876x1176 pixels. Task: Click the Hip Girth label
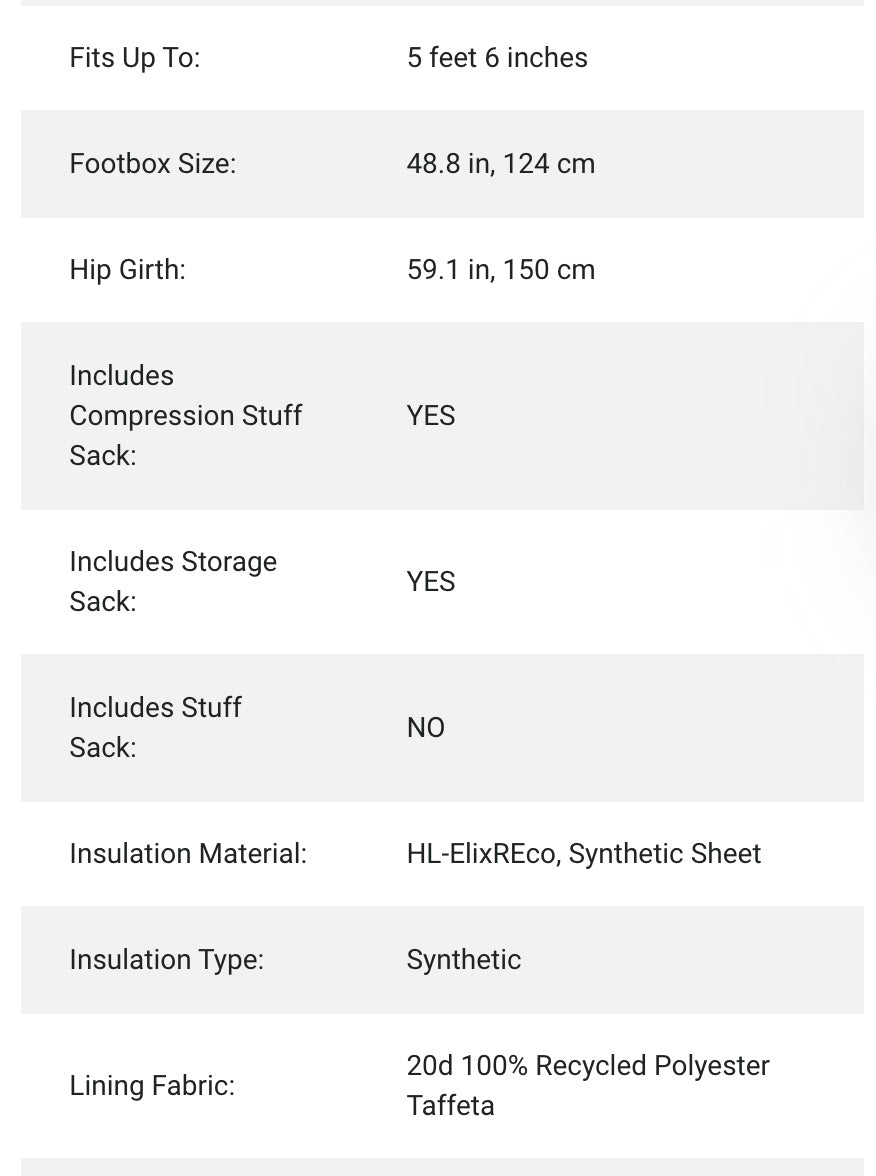pyautogui.click(x=127, y=270)
